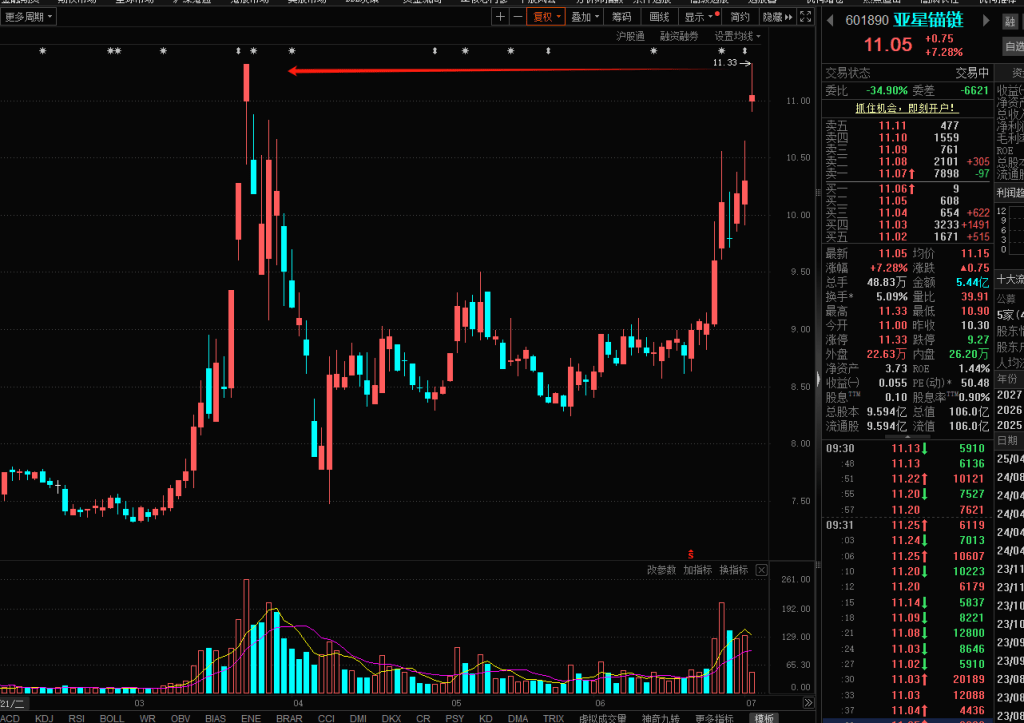Select RSI indicator tab

click(x=76, y=718)
